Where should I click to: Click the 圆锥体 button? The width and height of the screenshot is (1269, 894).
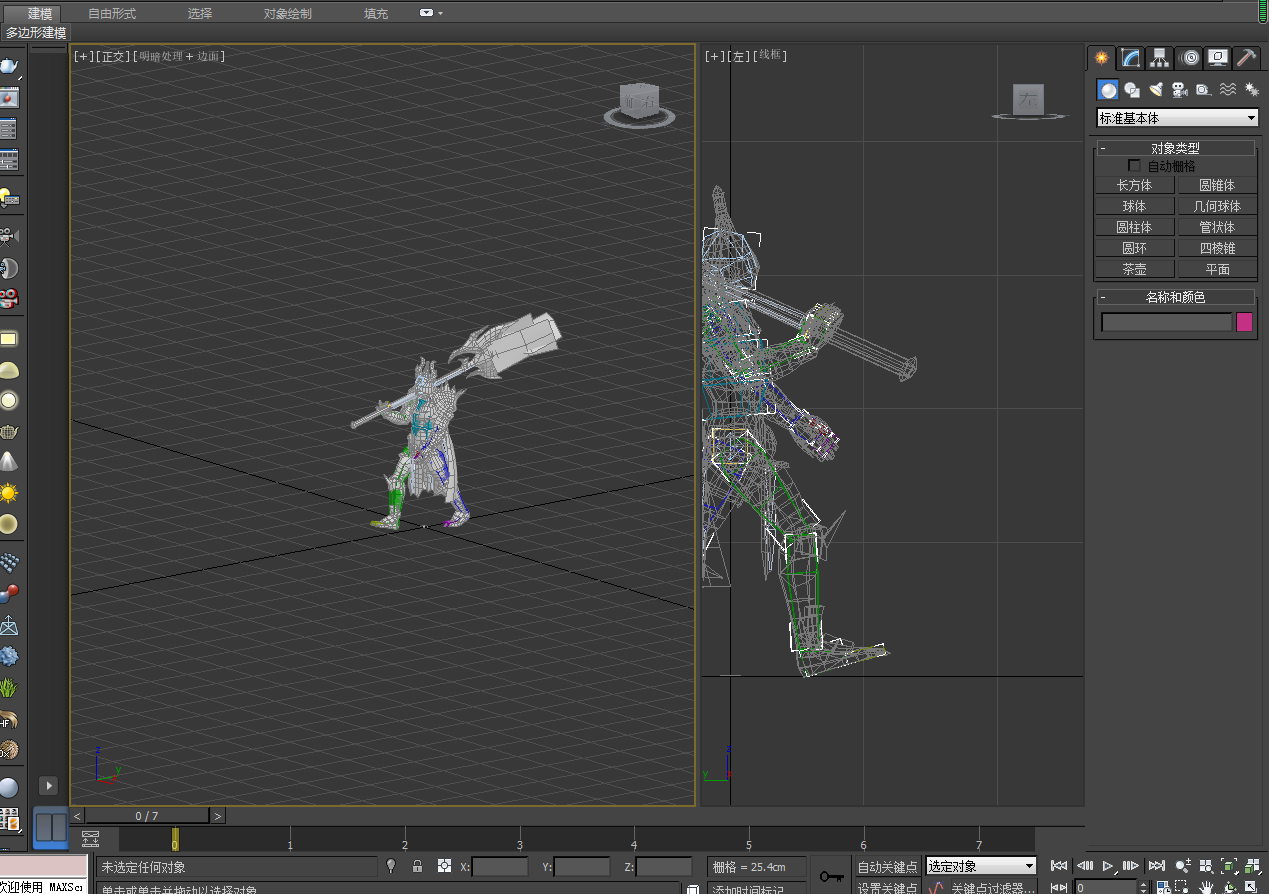[x=1217, y=185]
